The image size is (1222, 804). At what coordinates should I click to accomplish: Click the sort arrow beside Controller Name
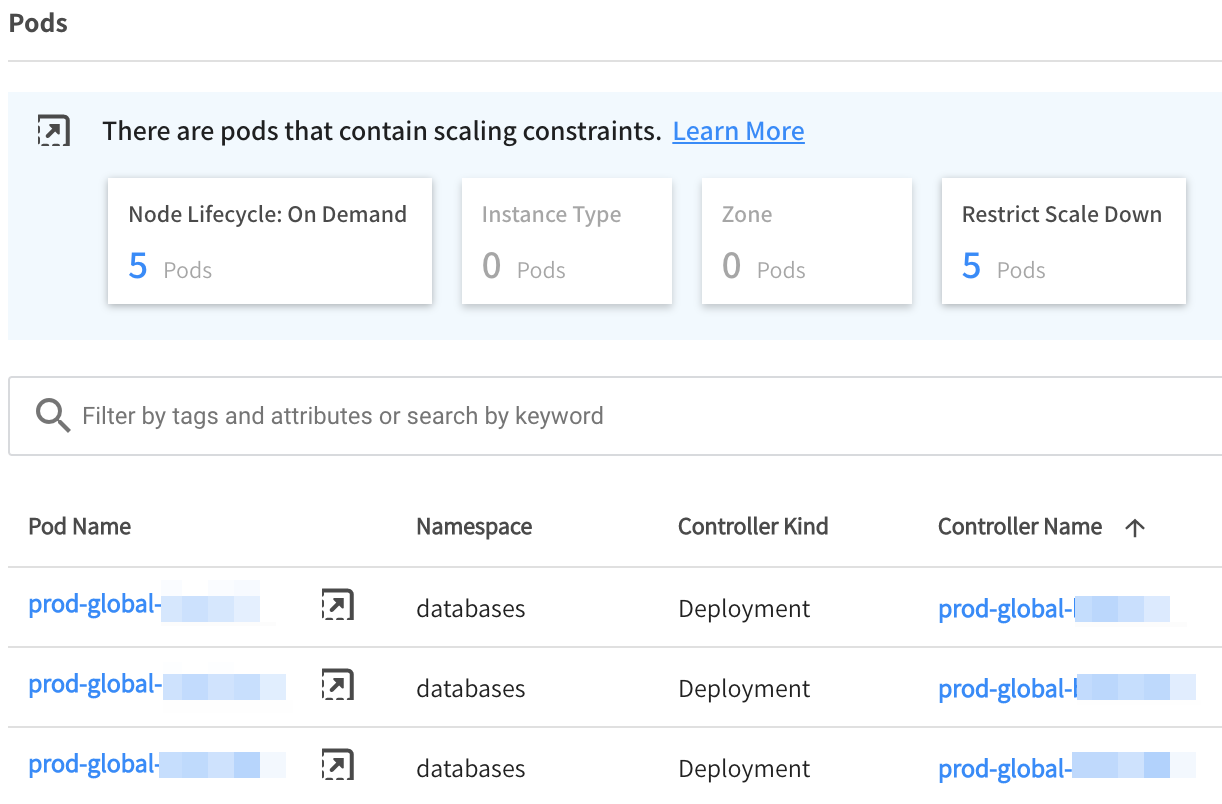tap(1134, 528)
